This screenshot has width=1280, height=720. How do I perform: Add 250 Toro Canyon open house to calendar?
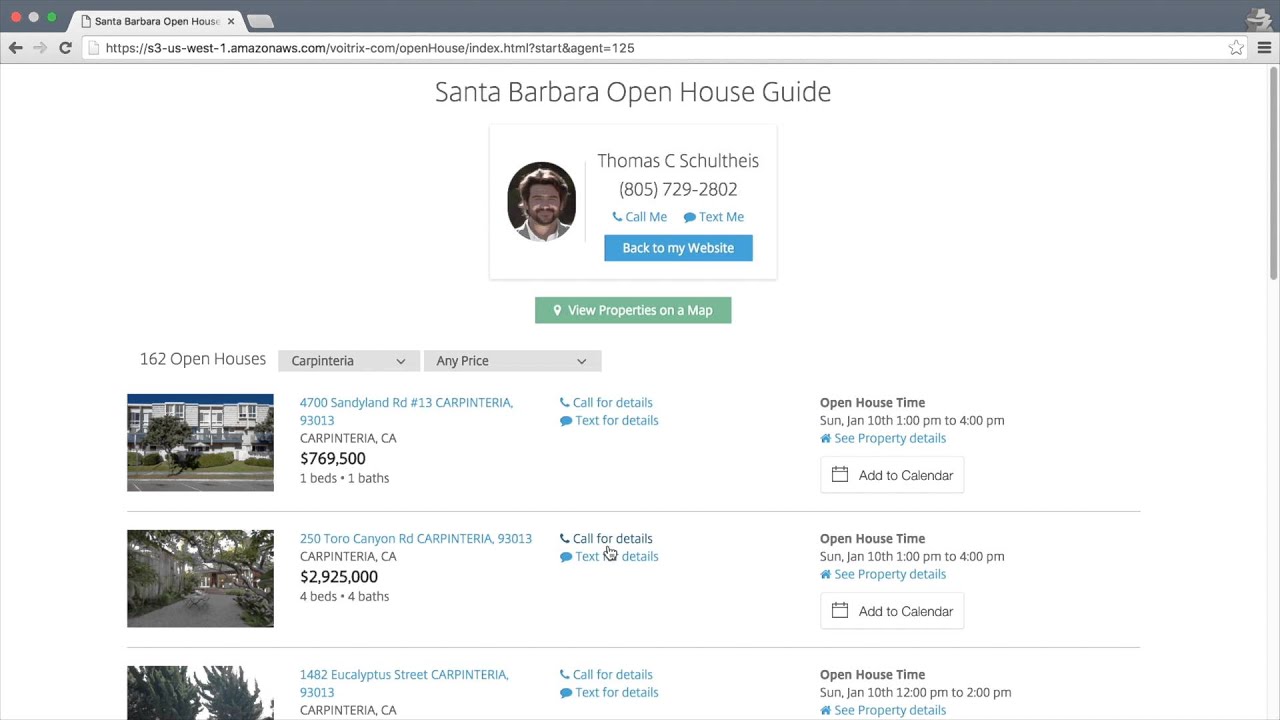tap(892, 611)
